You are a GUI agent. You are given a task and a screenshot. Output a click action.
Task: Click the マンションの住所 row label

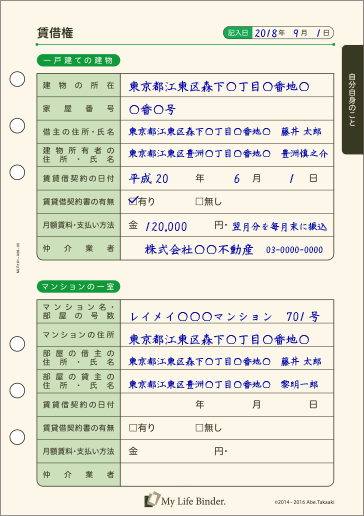[79, 335]
